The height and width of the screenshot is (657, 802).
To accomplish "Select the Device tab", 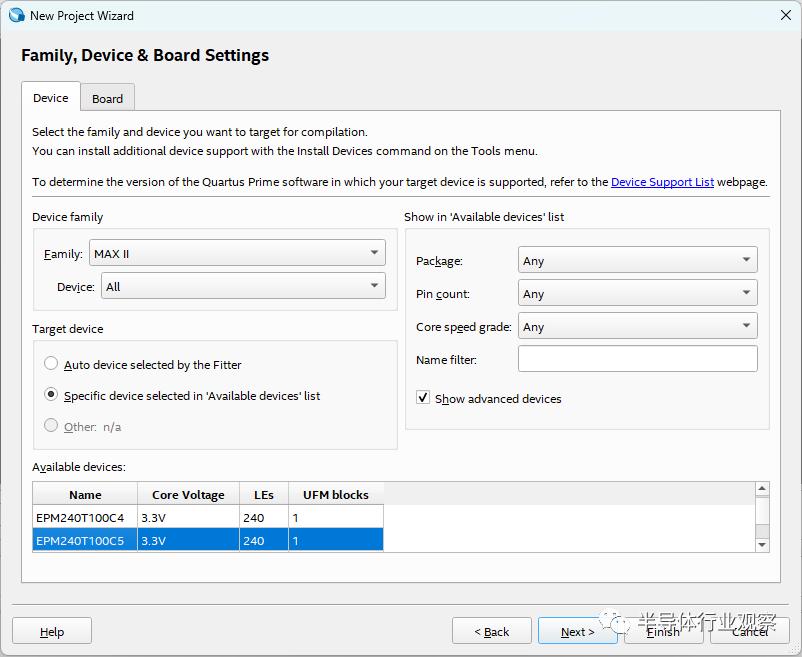I will pos(50,98).
